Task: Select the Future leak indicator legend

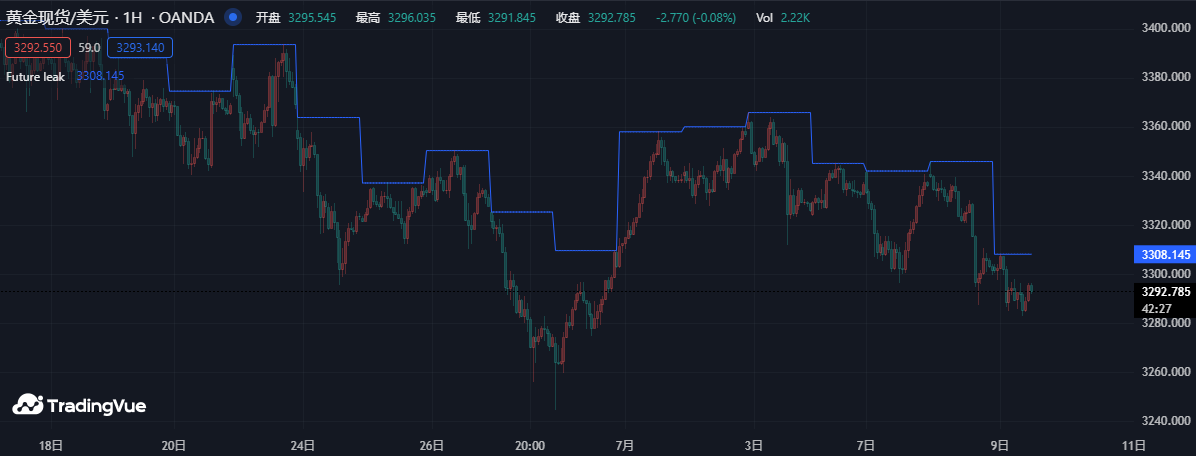Action: click(35, 76)
